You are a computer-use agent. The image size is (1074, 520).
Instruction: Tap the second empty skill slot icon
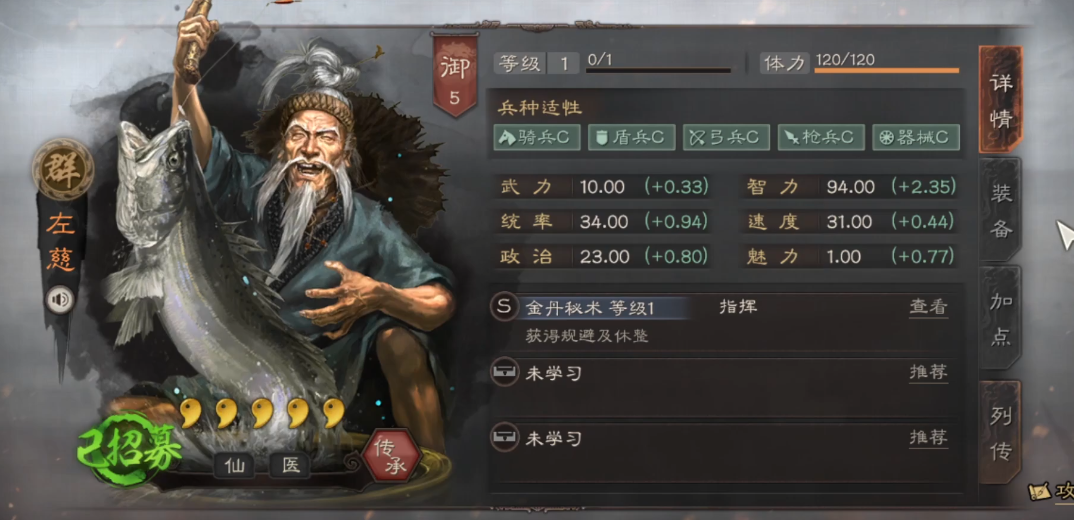(503, 436)
